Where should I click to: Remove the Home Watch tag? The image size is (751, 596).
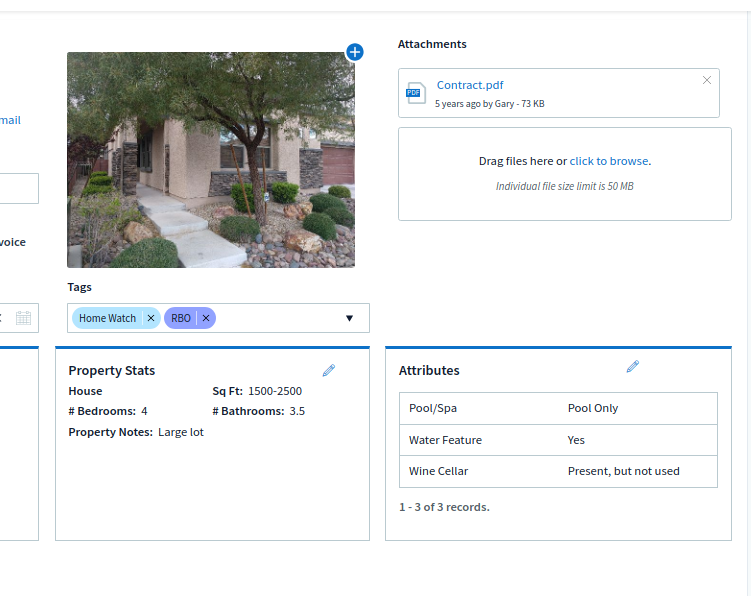click(x=151, y=318)
